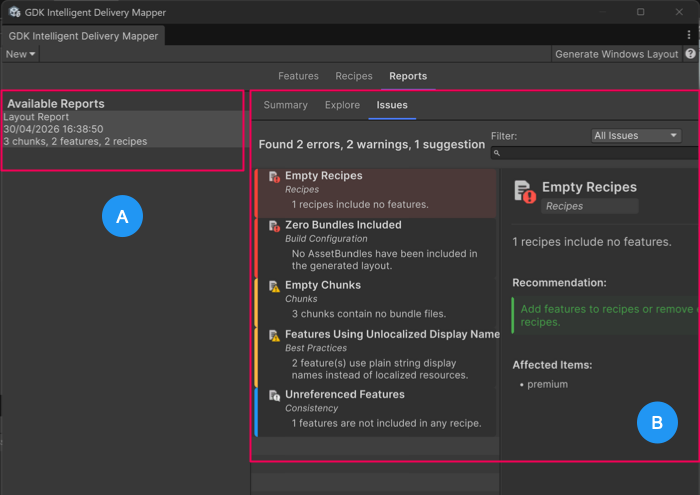Open the three-dot window options menu
Screen dimensions: 700x495
click(x=689, y=35)
